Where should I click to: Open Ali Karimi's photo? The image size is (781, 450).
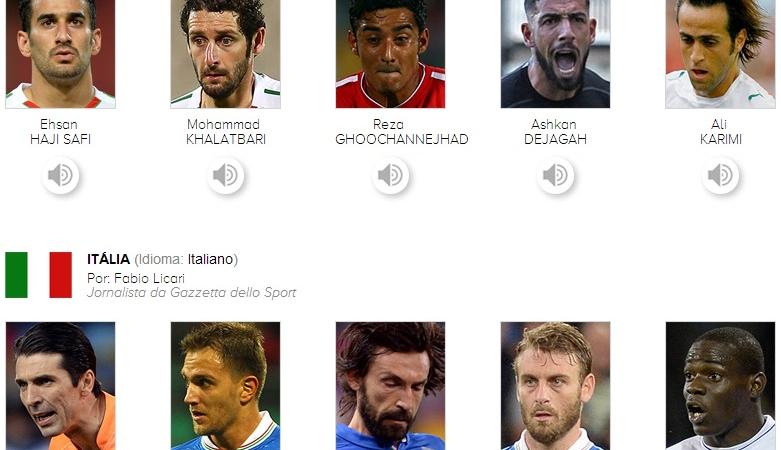(x=720, y=54)
